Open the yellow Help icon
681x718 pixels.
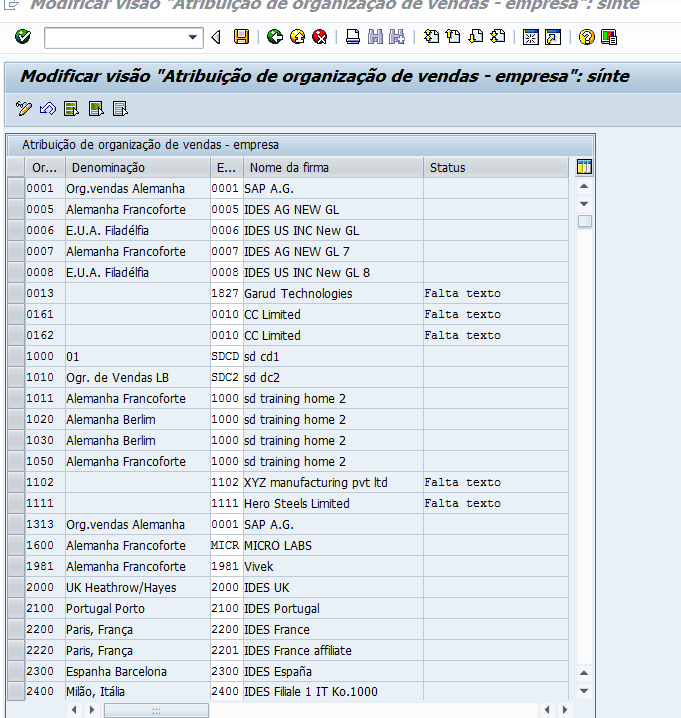(586, 37)
